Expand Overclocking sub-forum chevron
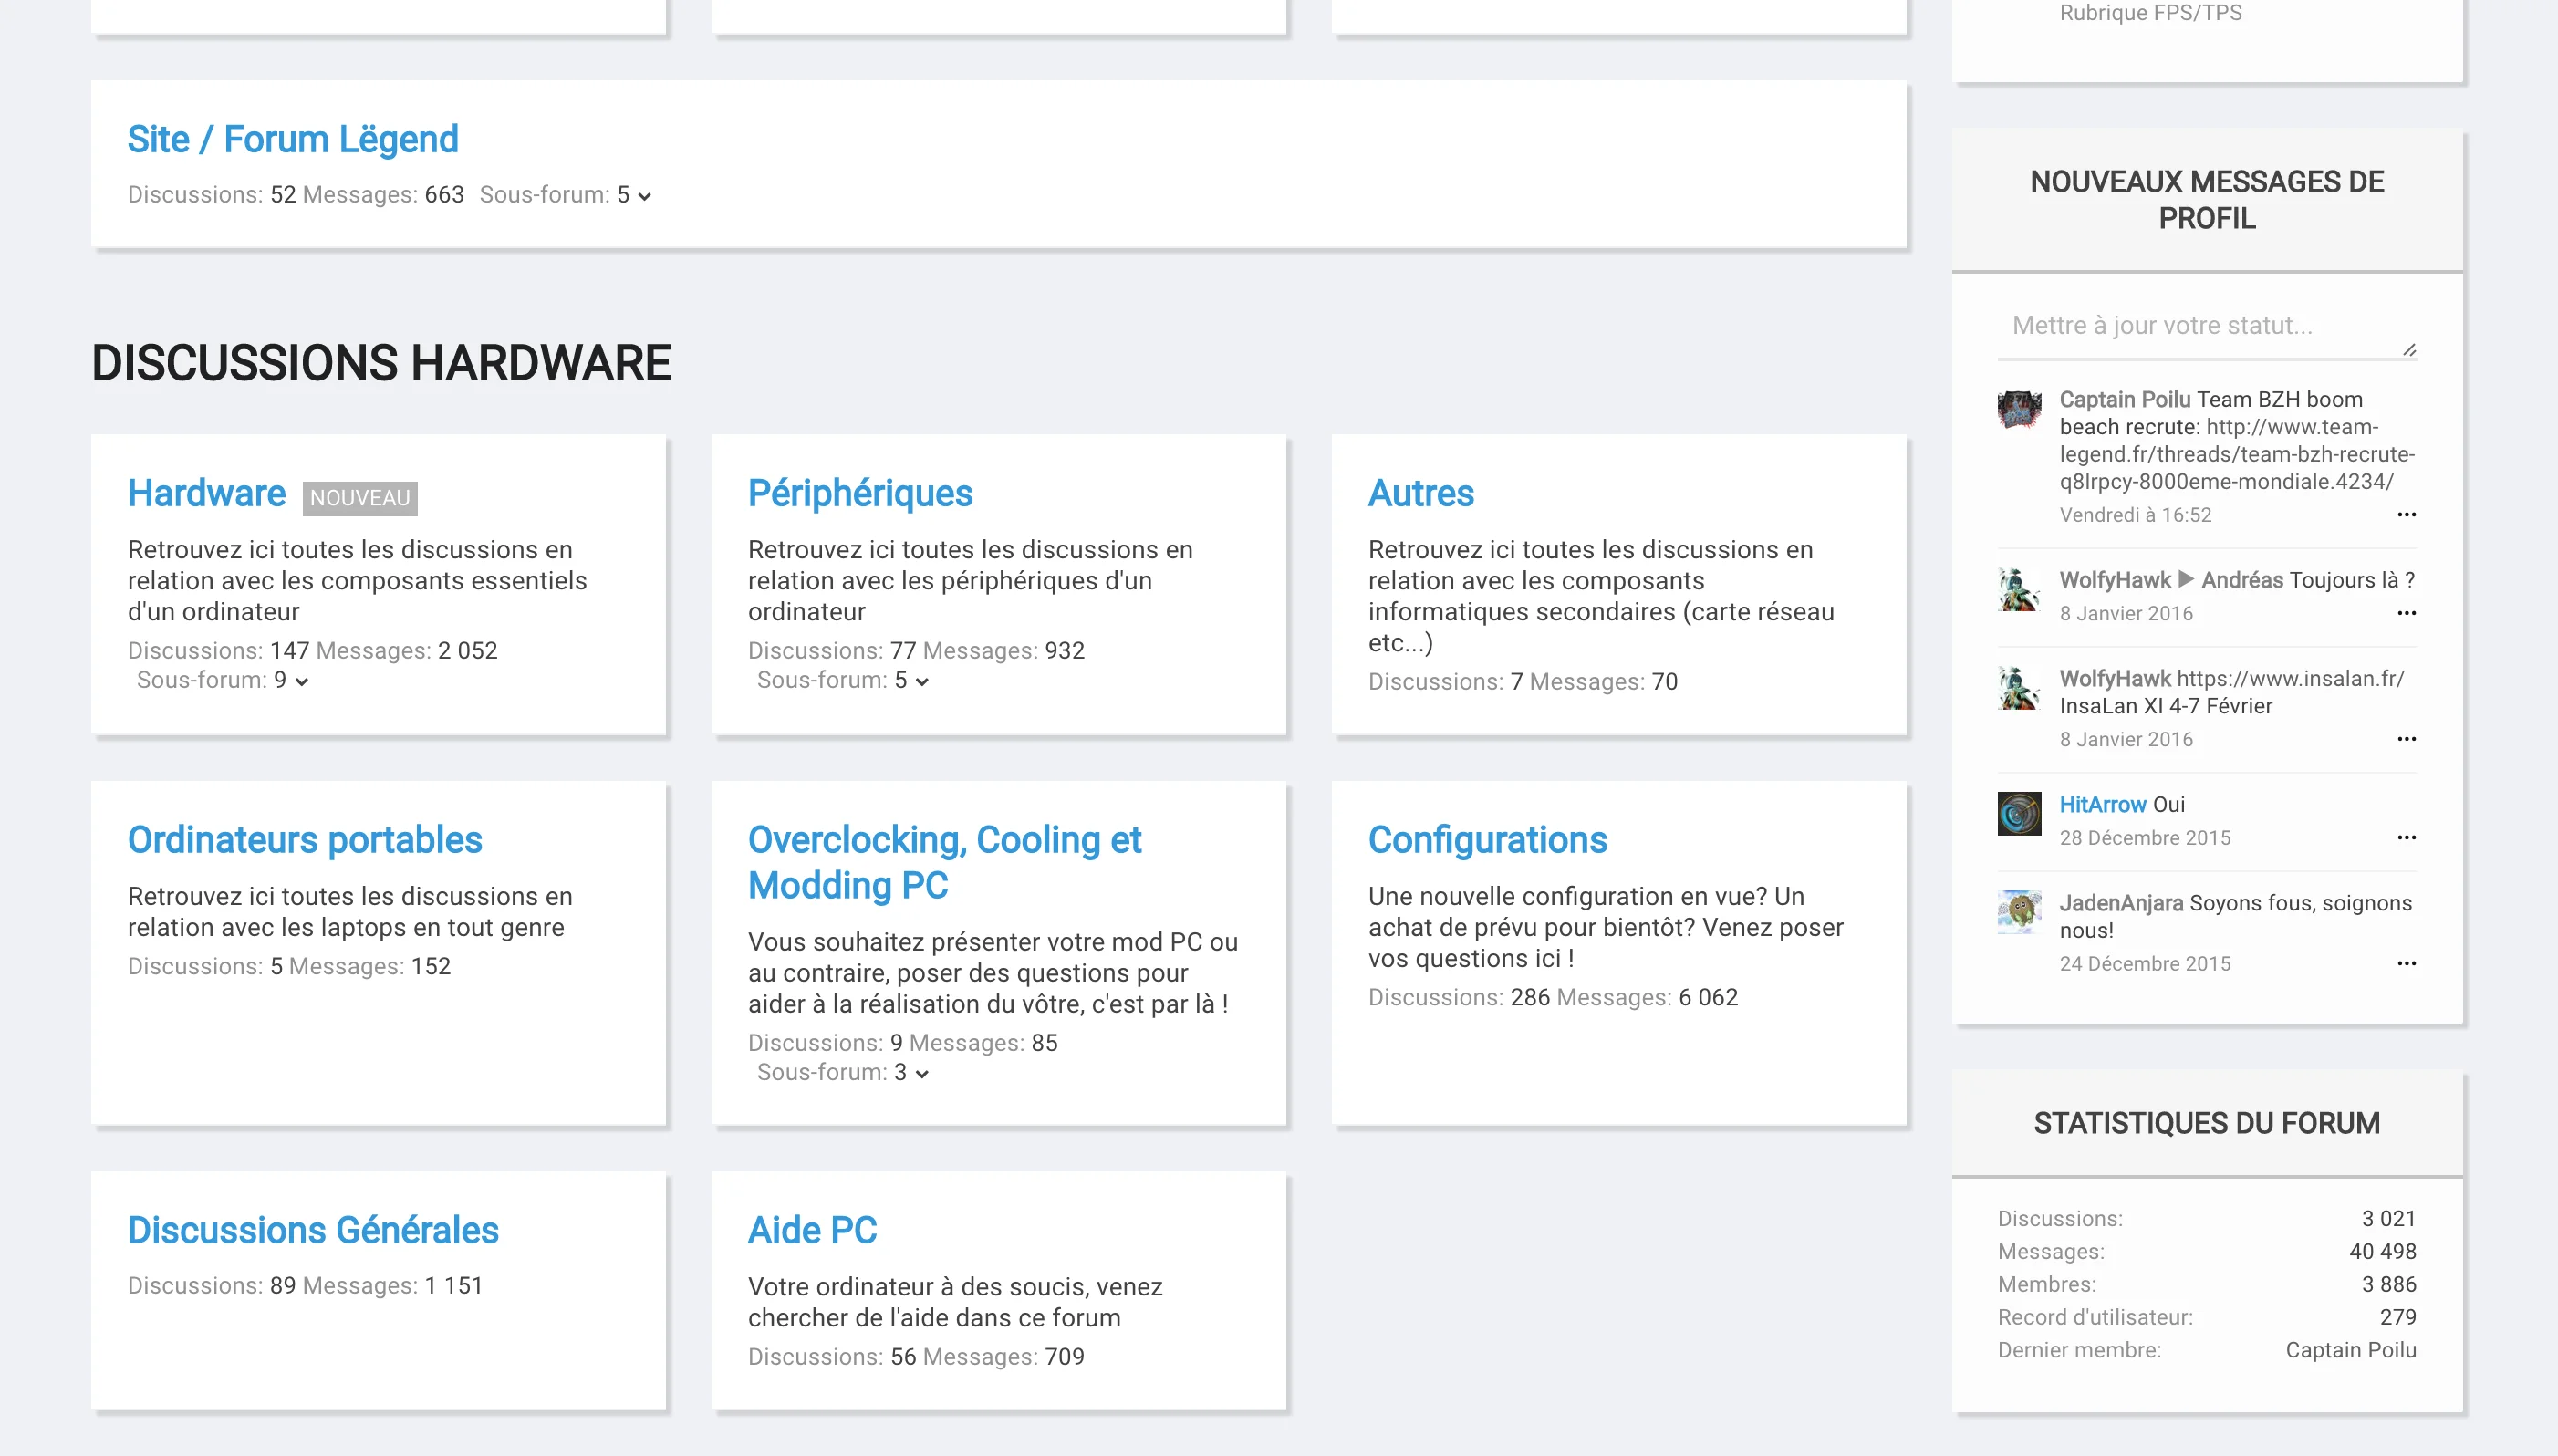The height and width of the screenshot is (1456, 2558). pyautogui.click(x=921, y=1074)
